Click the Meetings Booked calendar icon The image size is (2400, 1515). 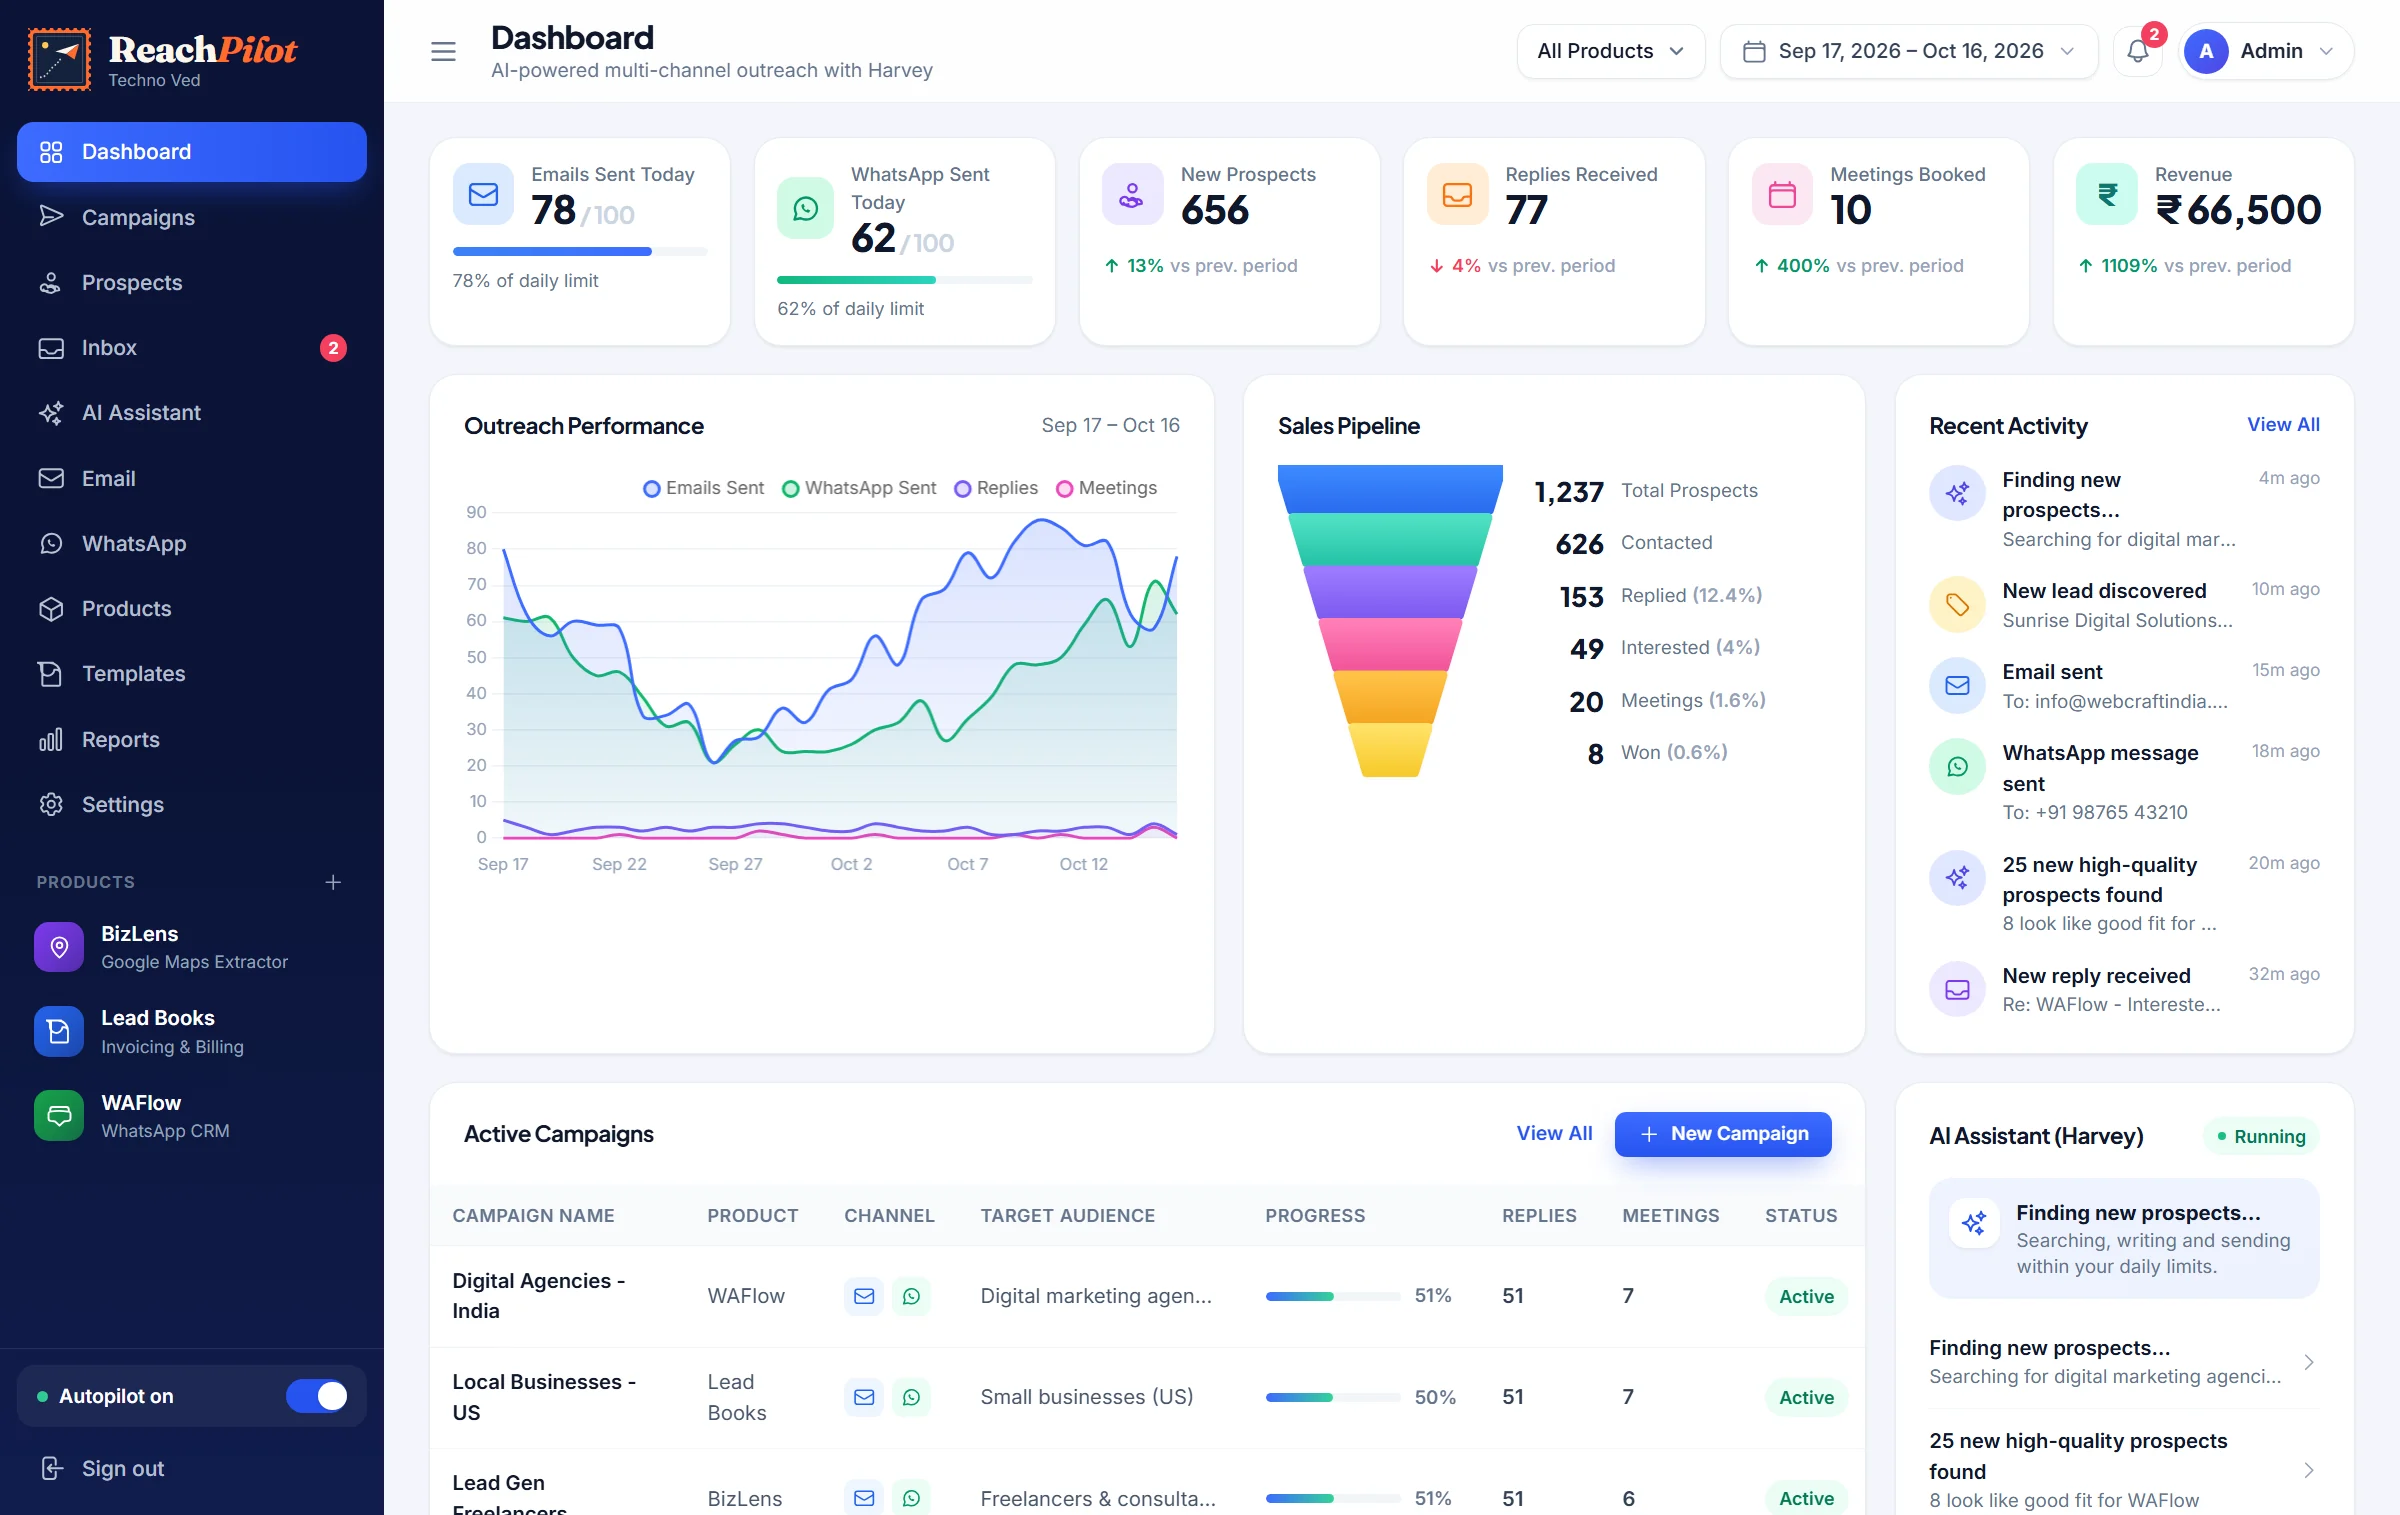(1782, 194)
